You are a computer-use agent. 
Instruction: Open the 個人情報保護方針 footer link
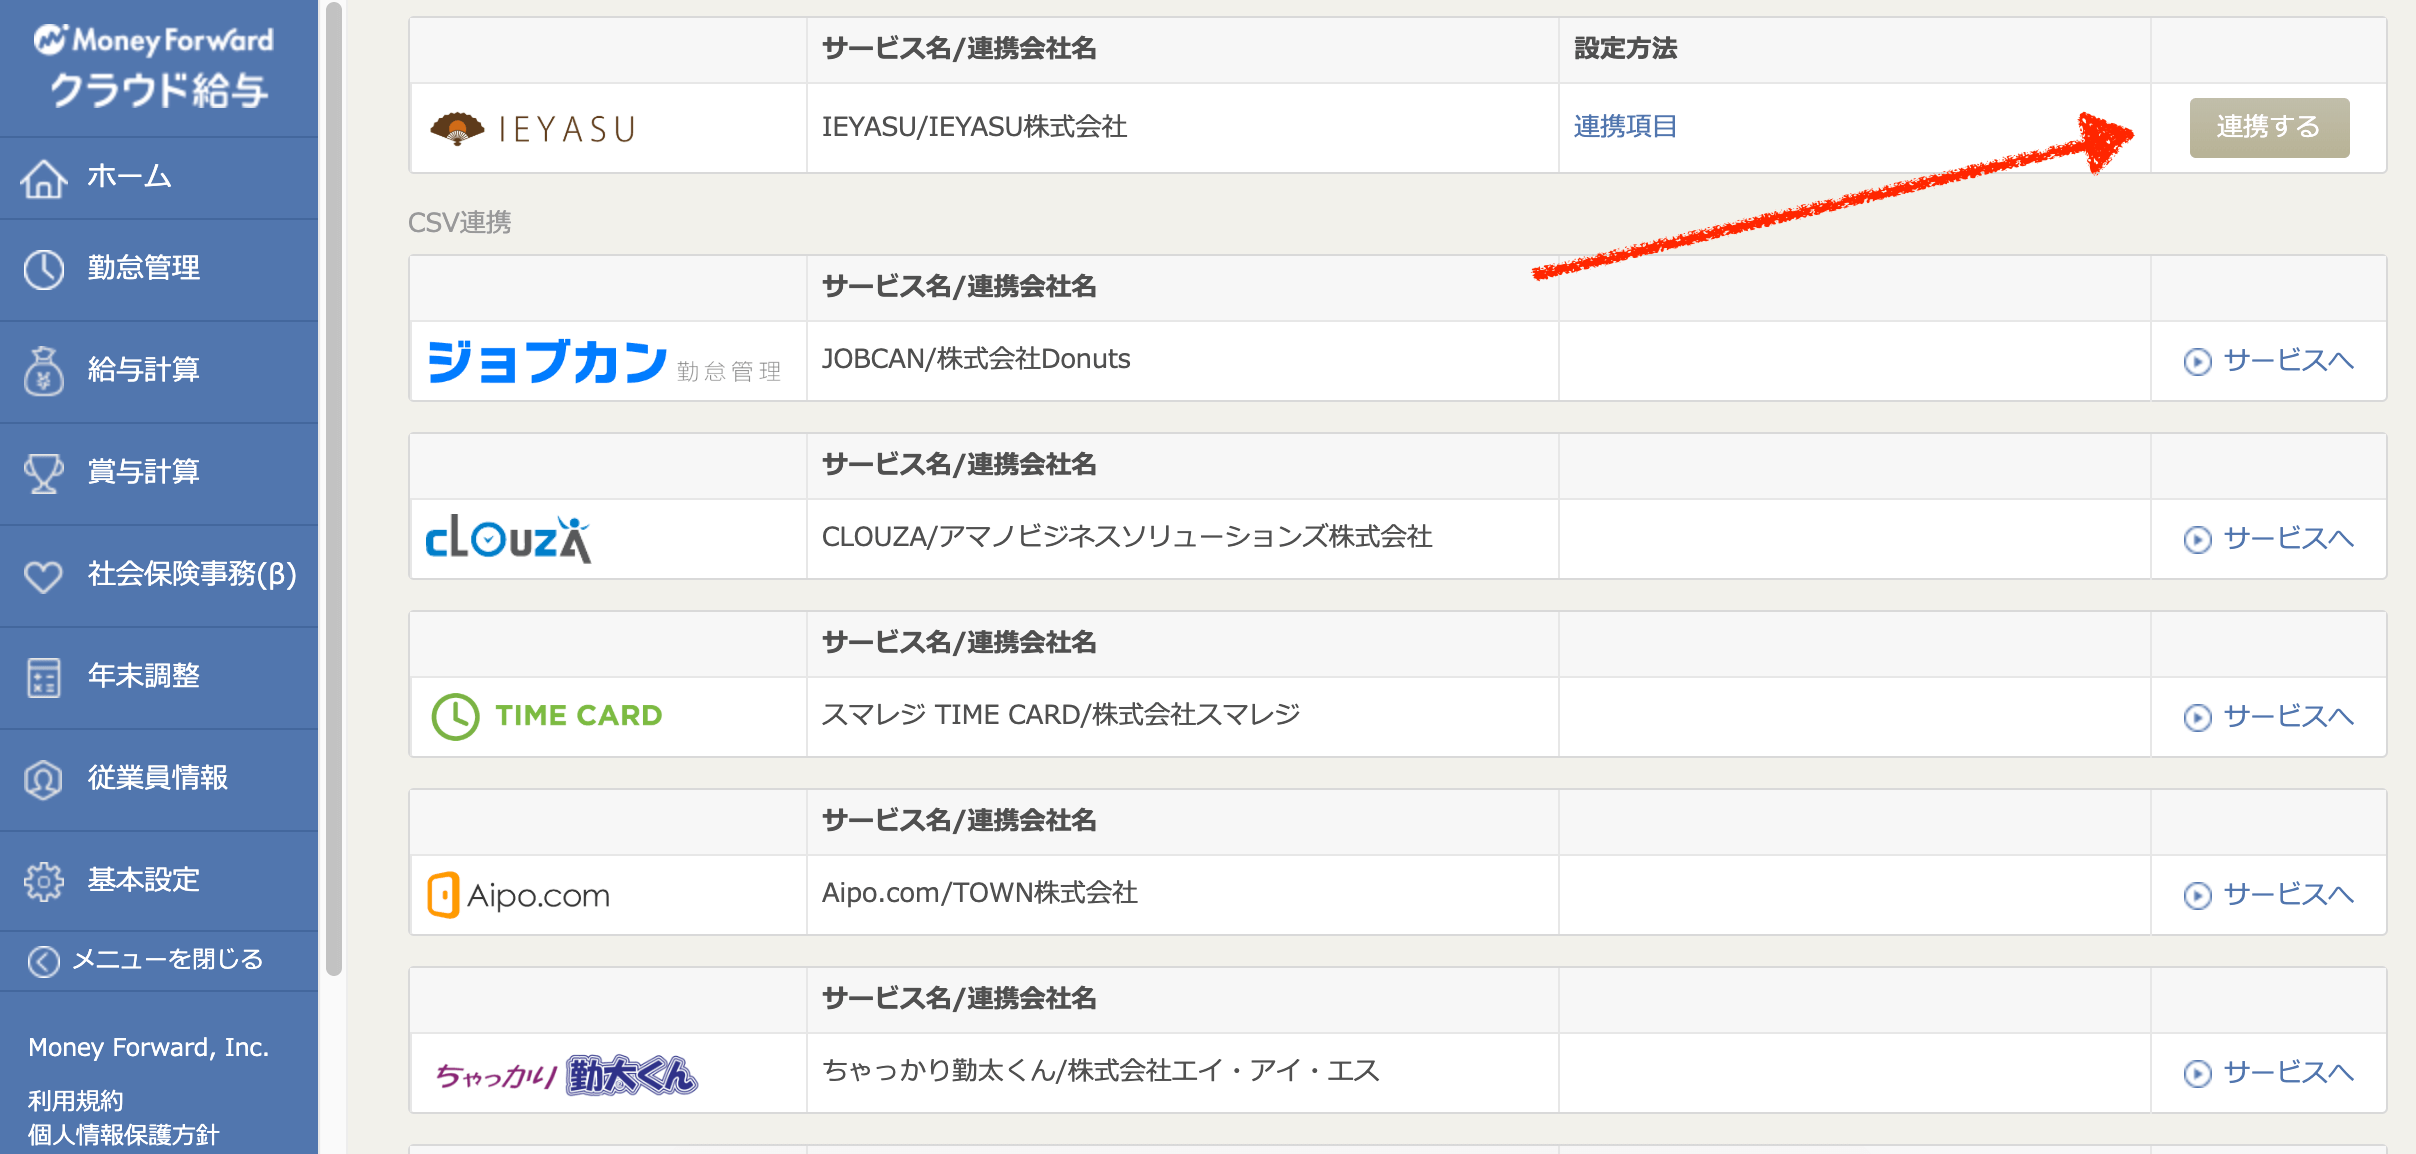pos(123,1135)
